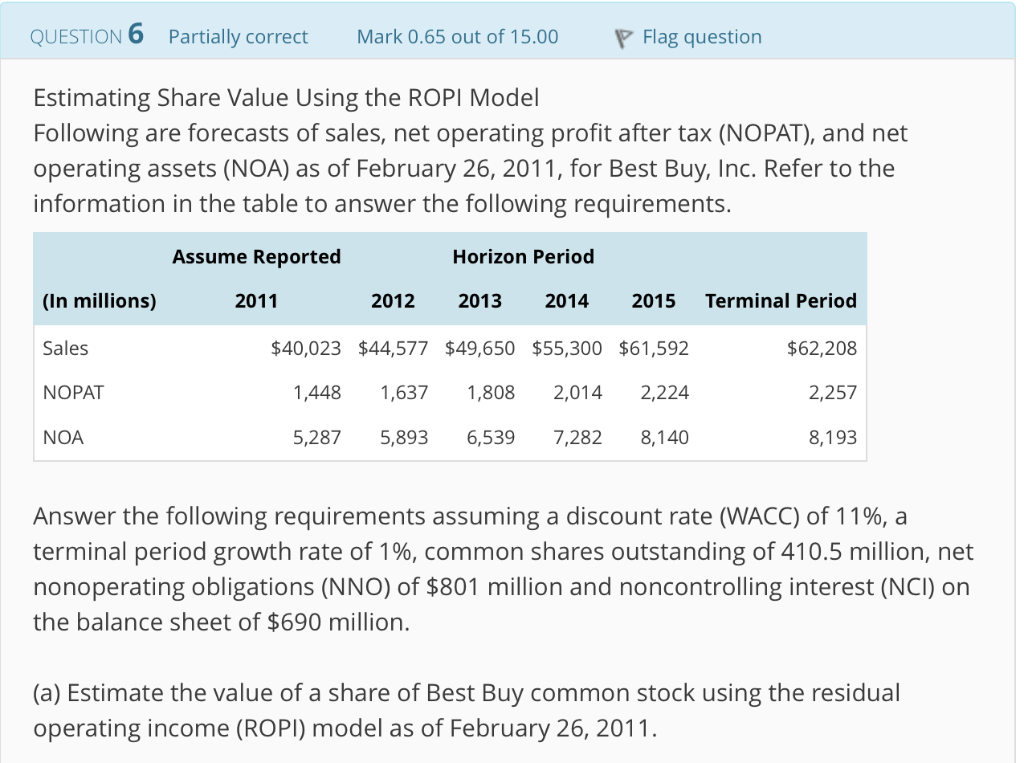This screenshot has width=1024, height=763.
Task: Select the 2011 column header
Action: tap(256, 300)
